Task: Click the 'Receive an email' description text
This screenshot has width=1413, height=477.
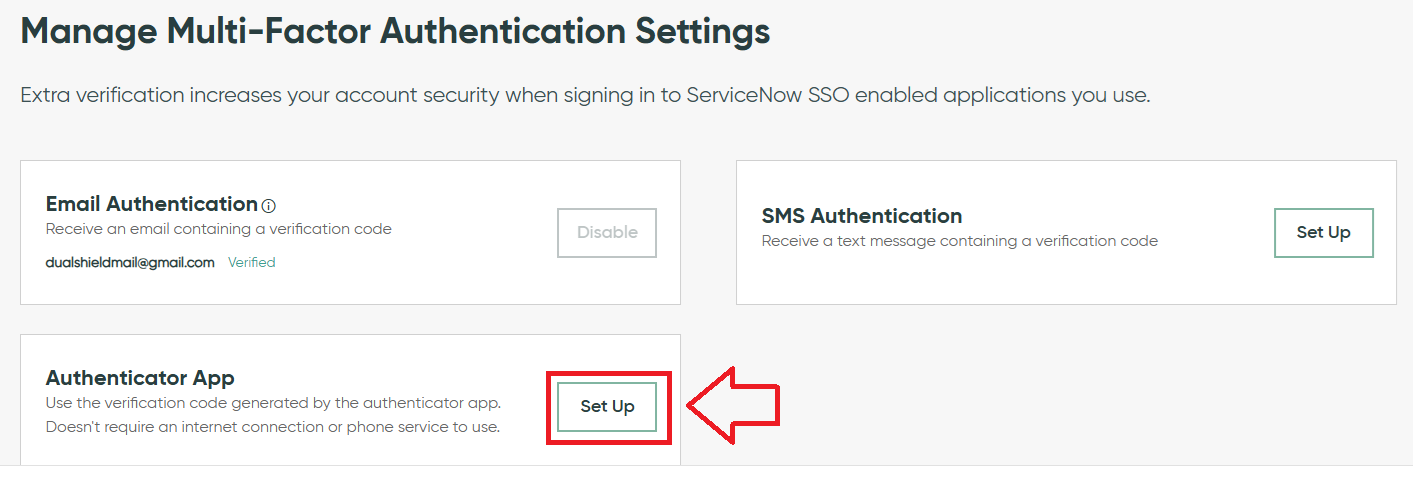Action: click(218, 229)
